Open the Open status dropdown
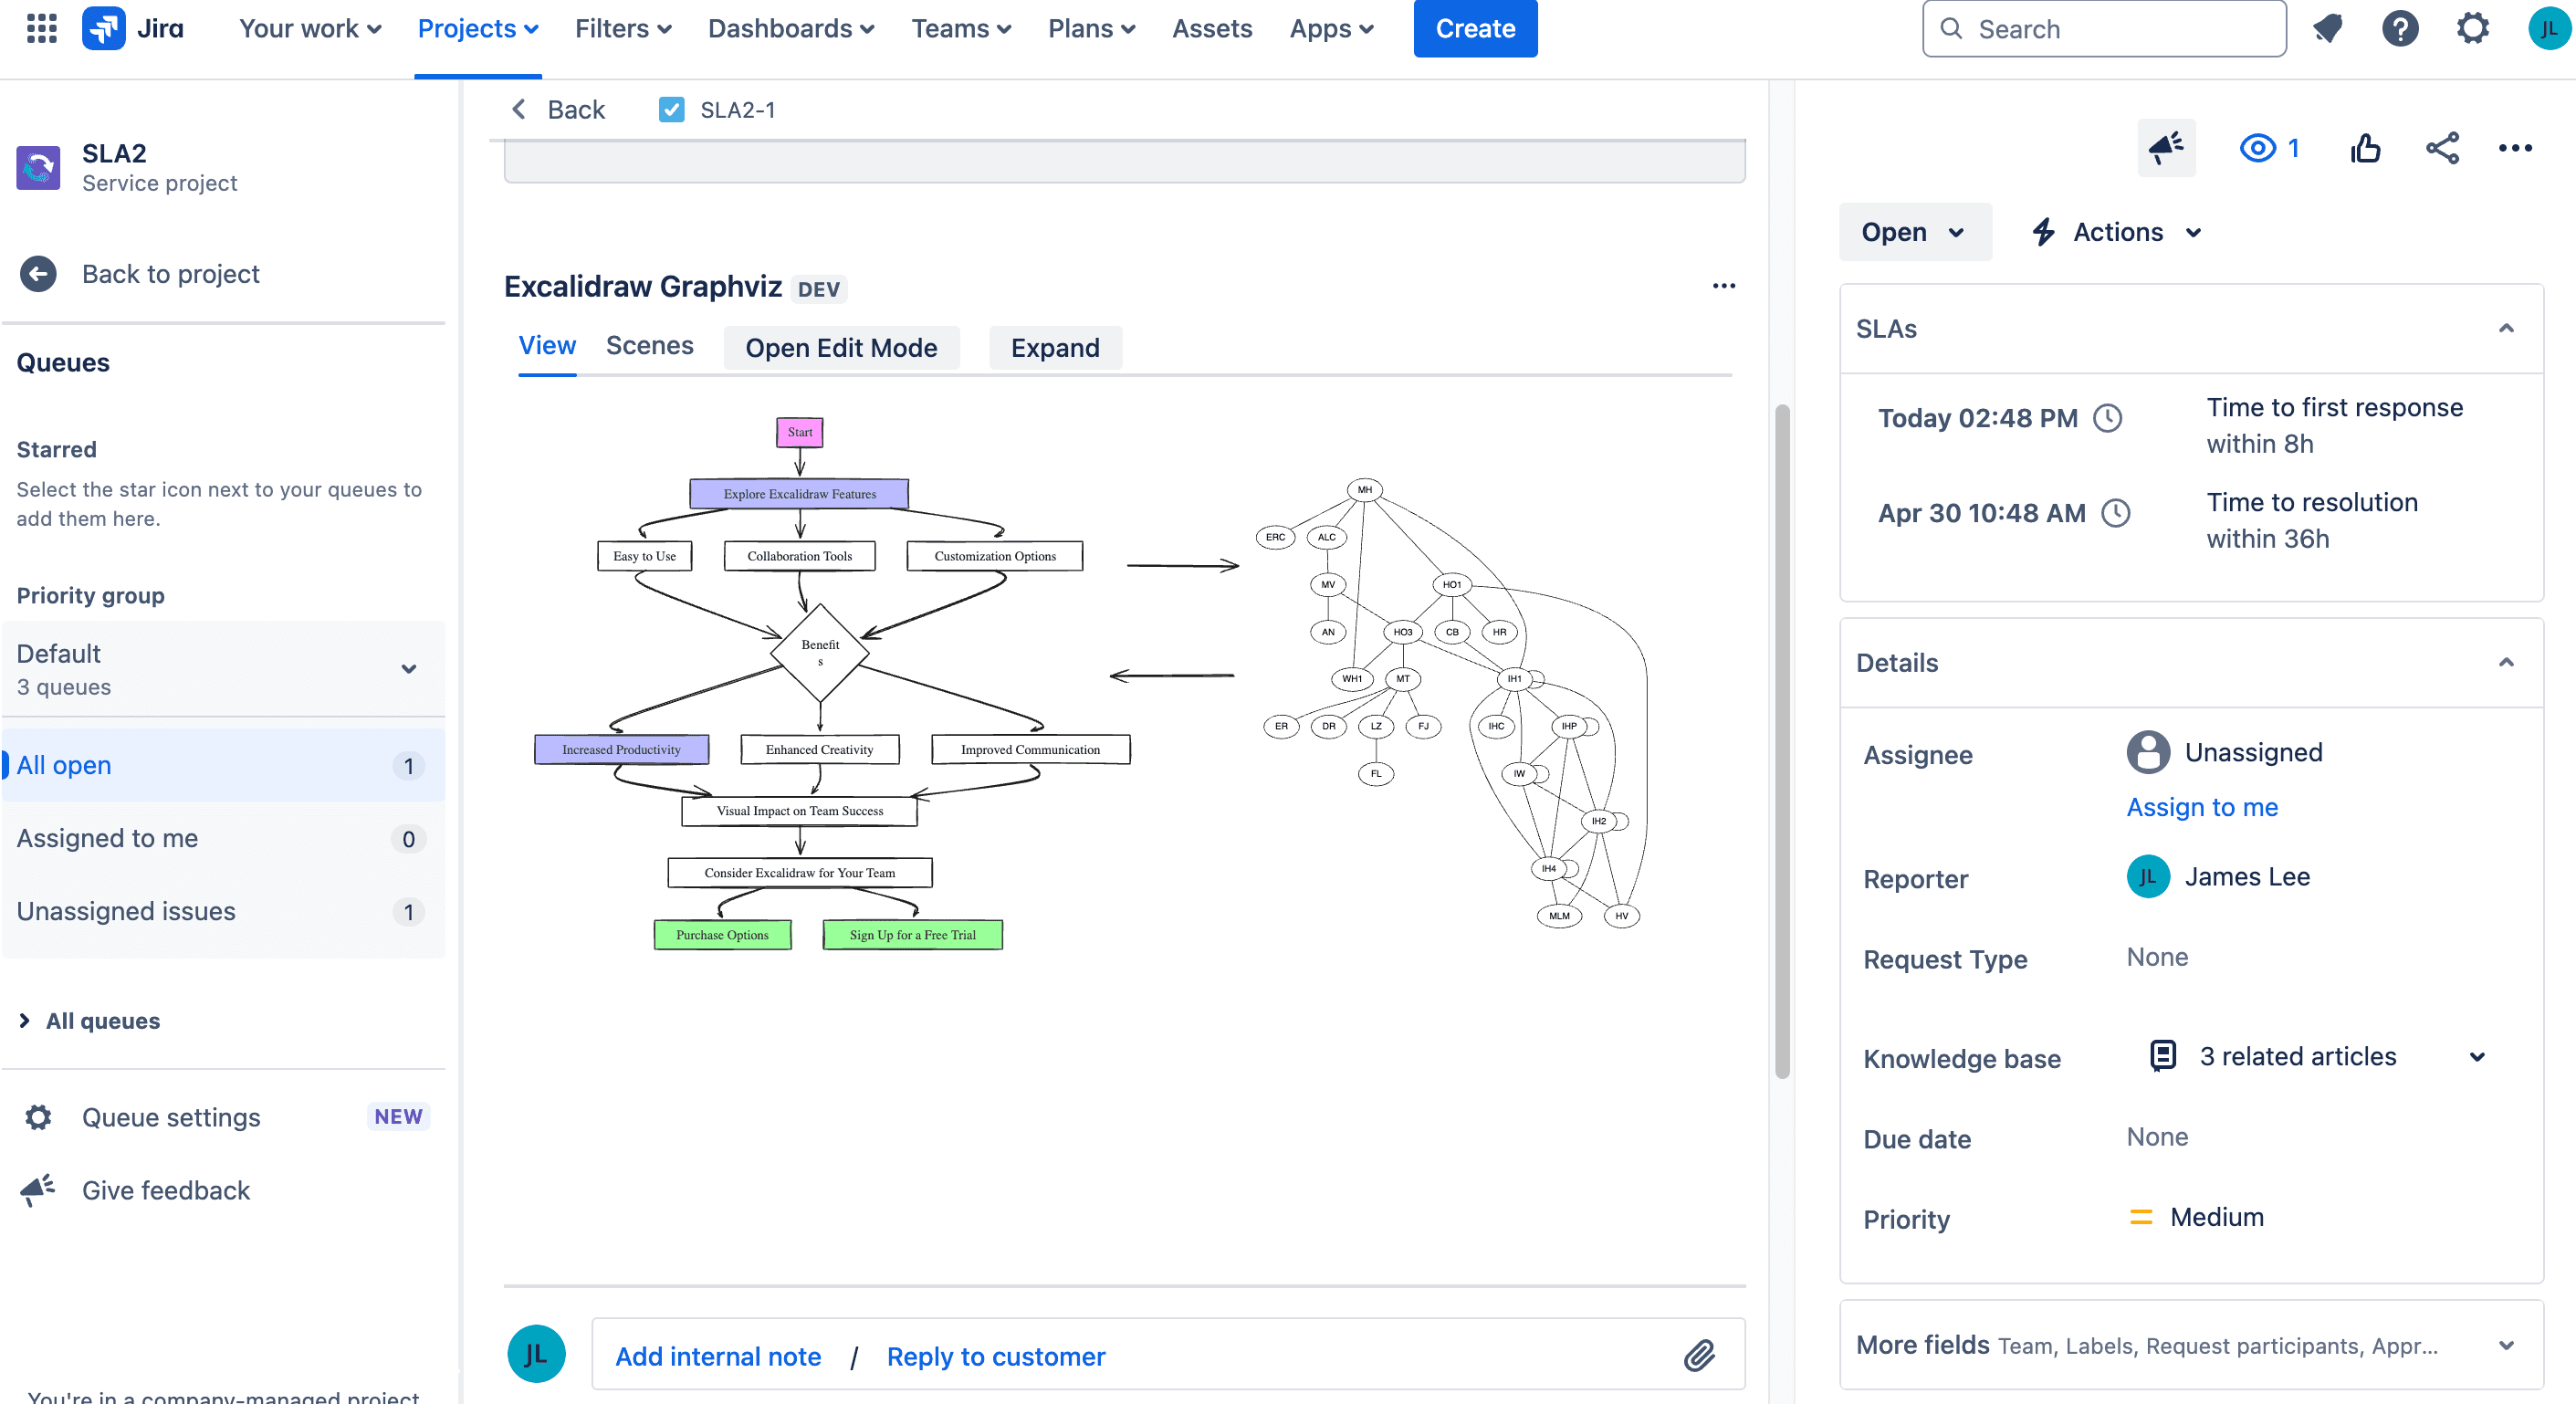 pos(1914,232)
